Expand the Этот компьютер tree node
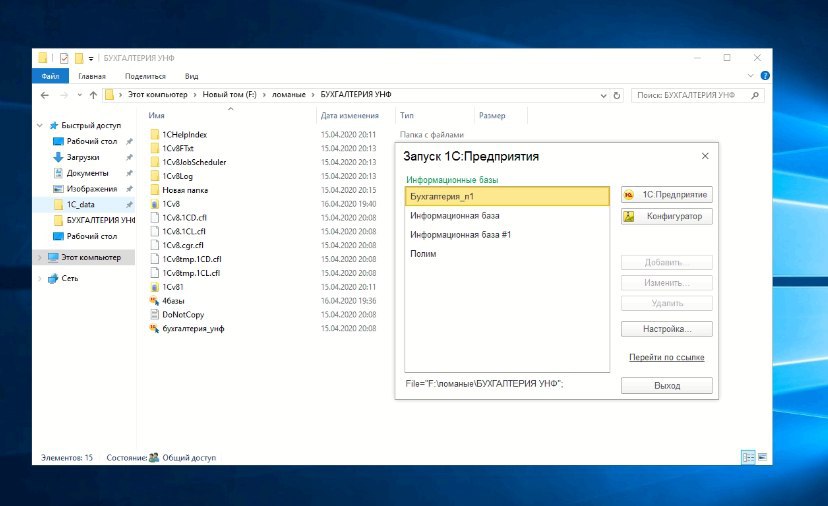Viewport: 828px width, 506px height. coord(40,257)
